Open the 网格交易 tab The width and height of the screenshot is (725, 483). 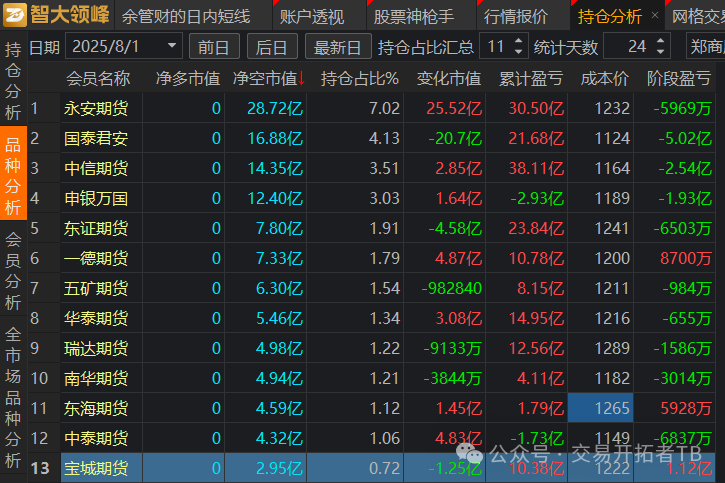click(698, 17)
